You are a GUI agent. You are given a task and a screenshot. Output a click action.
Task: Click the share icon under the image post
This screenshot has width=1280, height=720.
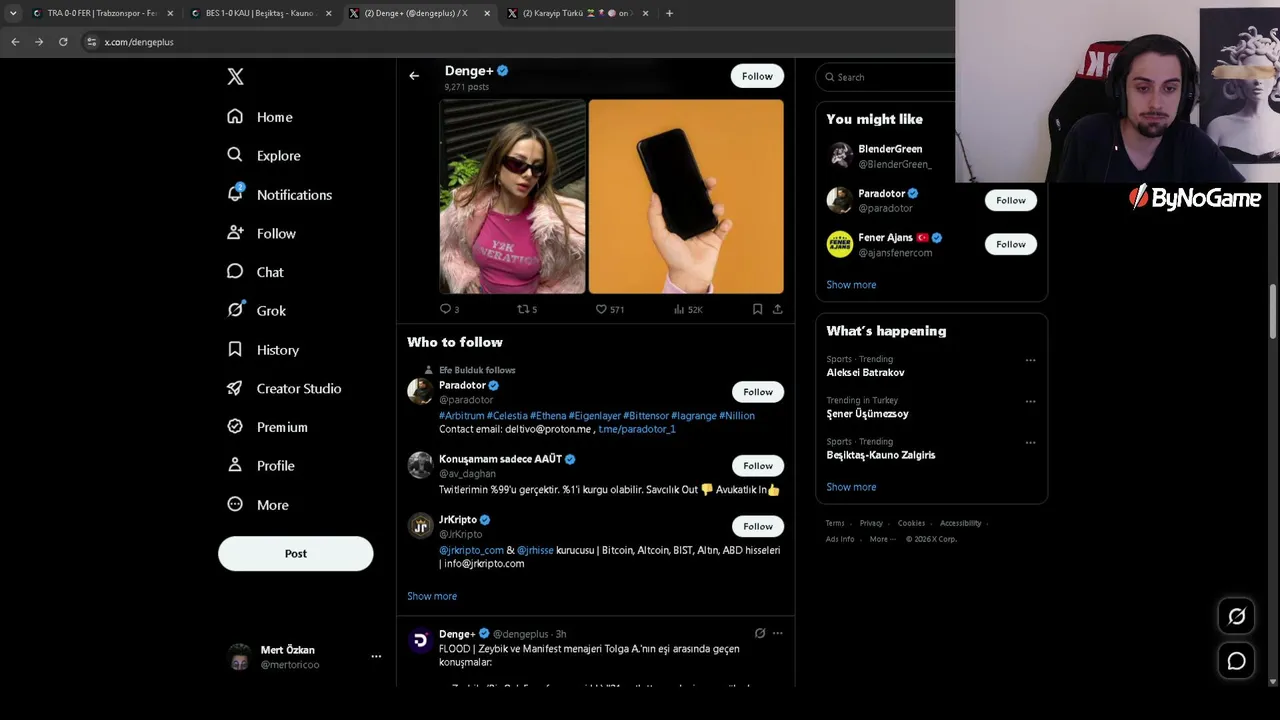tap(777, 309)
